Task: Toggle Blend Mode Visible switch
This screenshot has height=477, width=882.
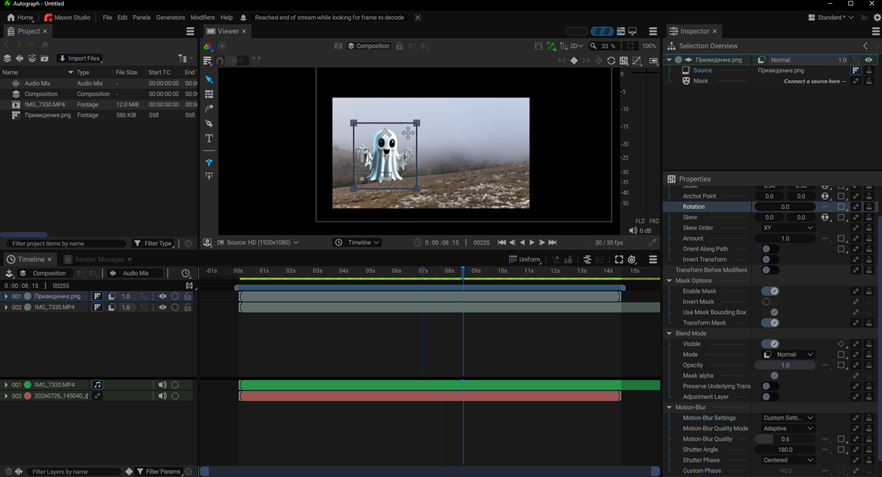Action: coord(770,344)
